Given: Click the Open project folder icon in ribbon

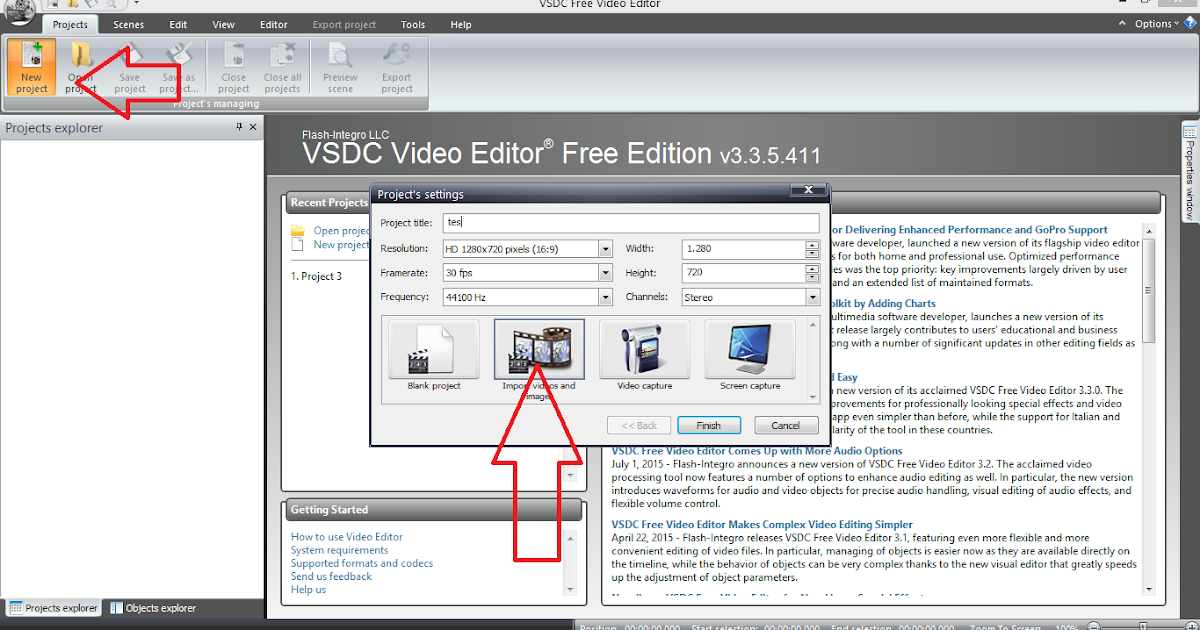Looking at the screenshot, I should click(81, 67).
